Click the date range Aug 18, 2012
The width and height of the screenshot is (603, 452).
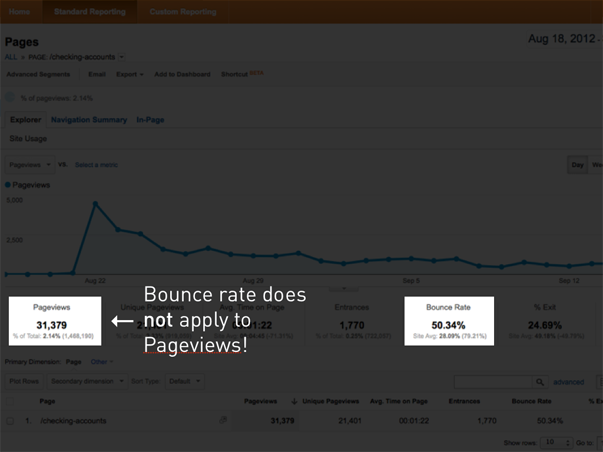561,39
